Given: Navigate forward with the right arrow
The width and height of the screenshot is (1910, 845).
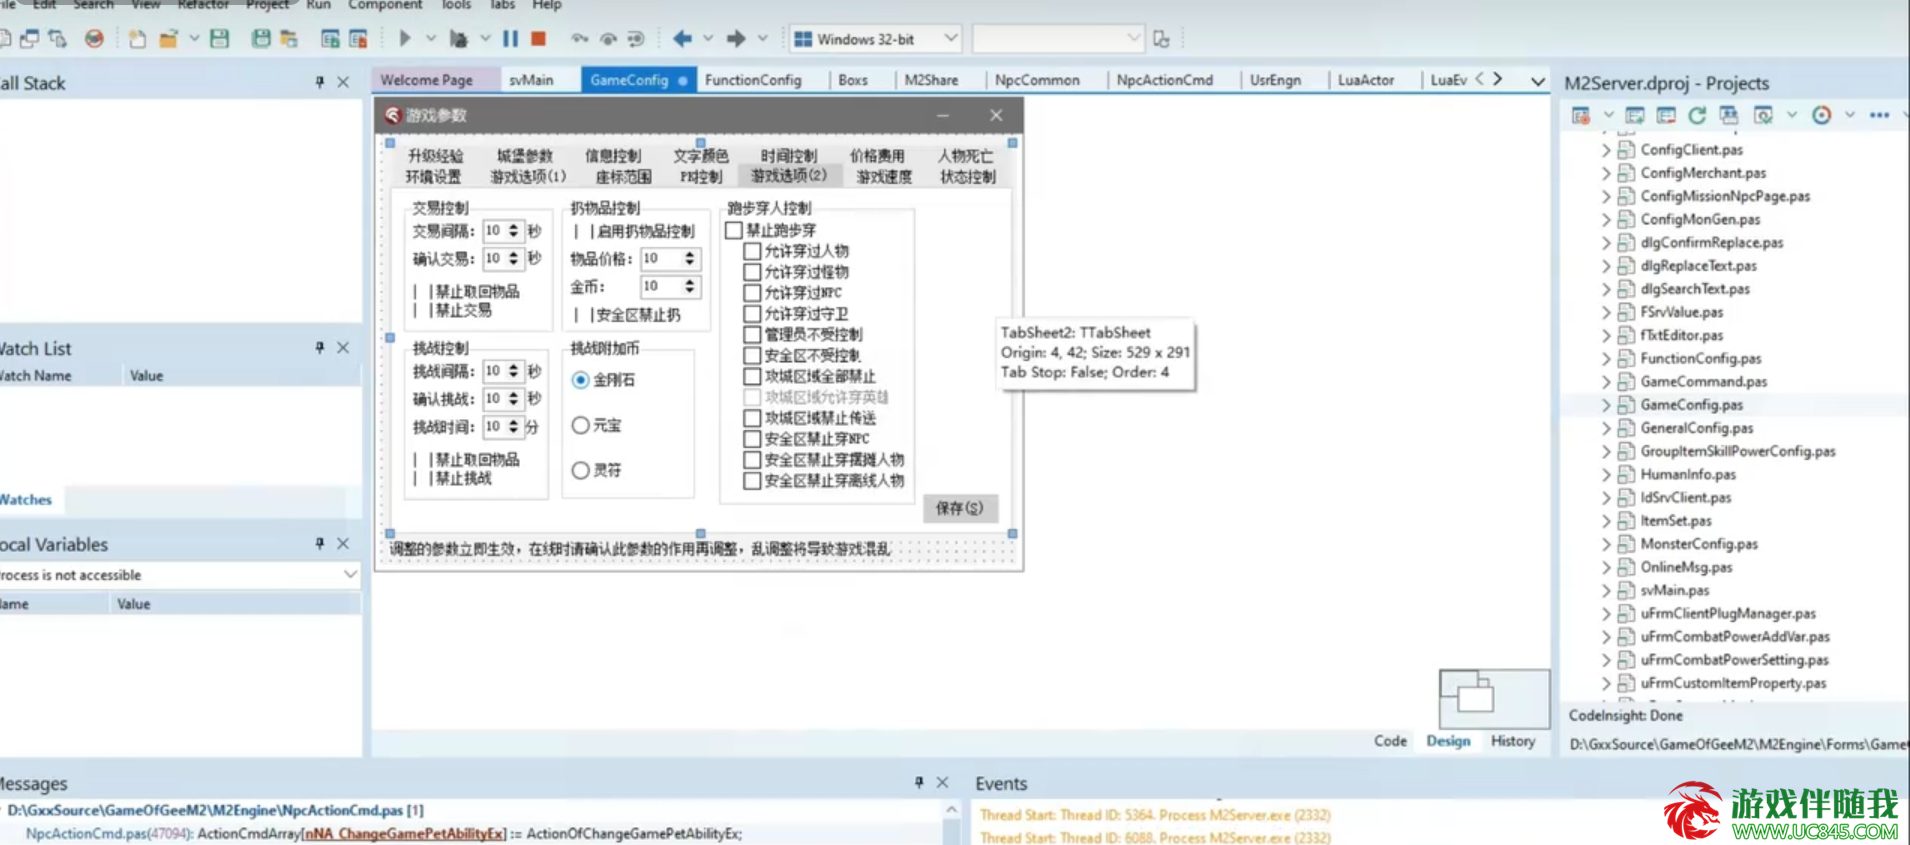Looking at the screenshot, I should 736,39.
